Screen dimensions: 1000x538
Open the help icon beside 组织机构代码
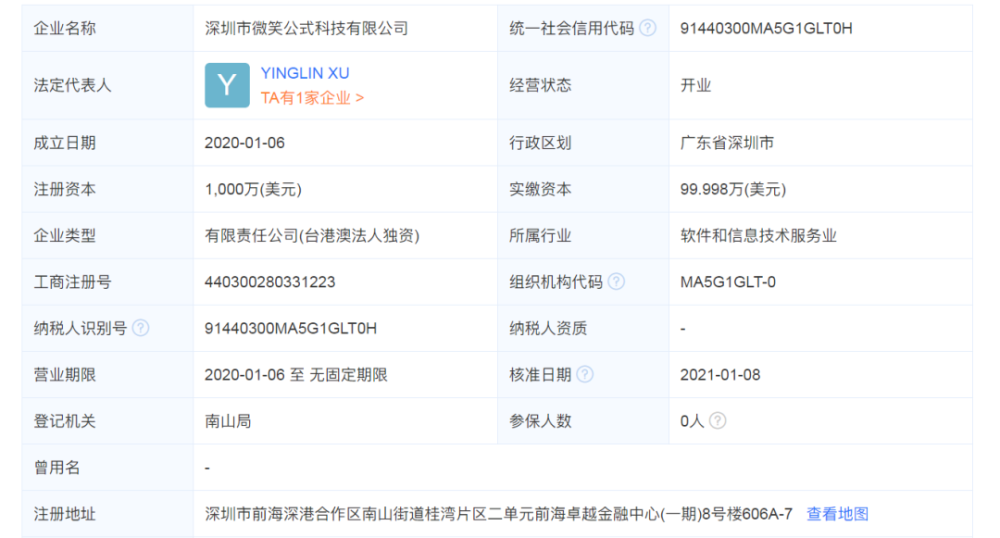[616, 282]
